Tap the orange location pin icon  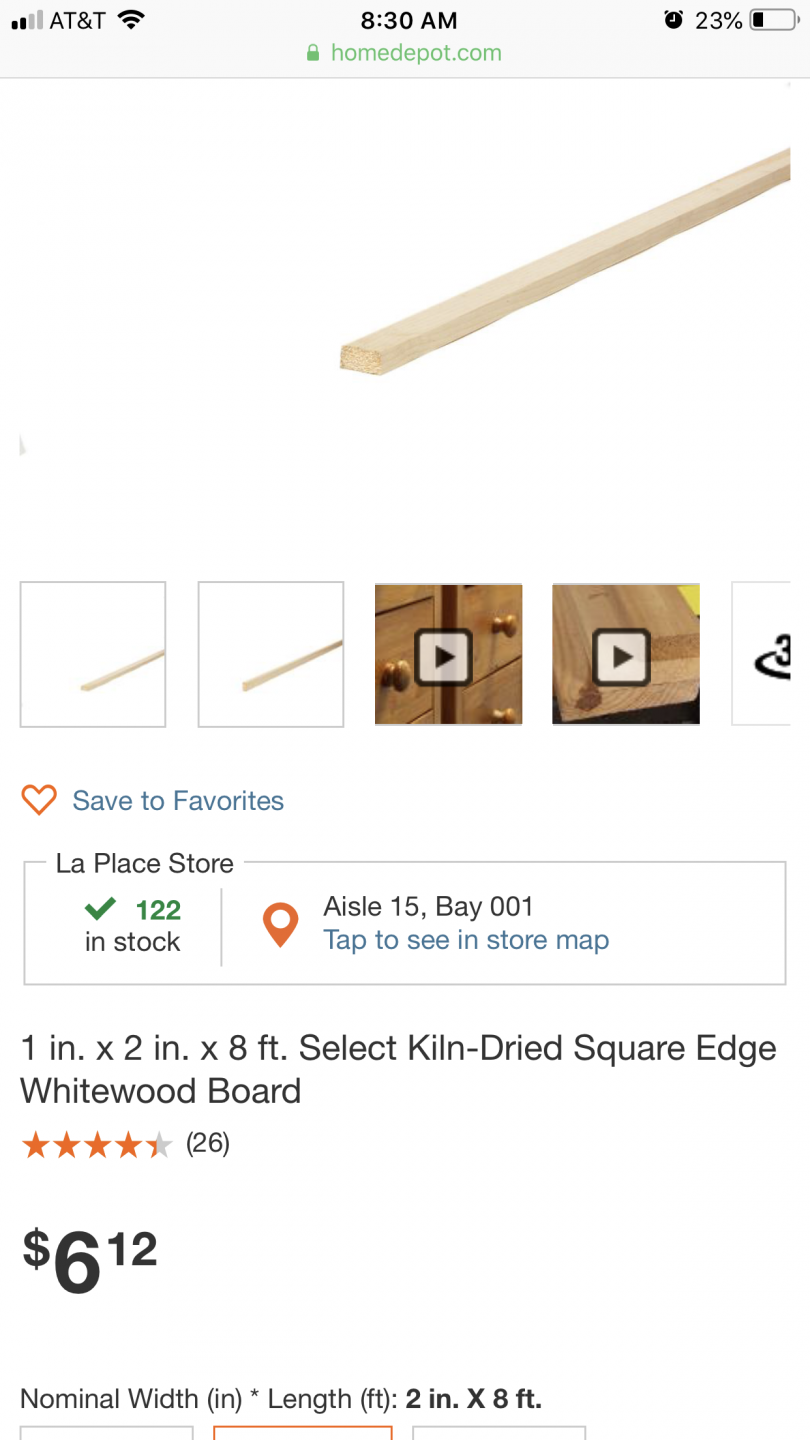(280, 925)
